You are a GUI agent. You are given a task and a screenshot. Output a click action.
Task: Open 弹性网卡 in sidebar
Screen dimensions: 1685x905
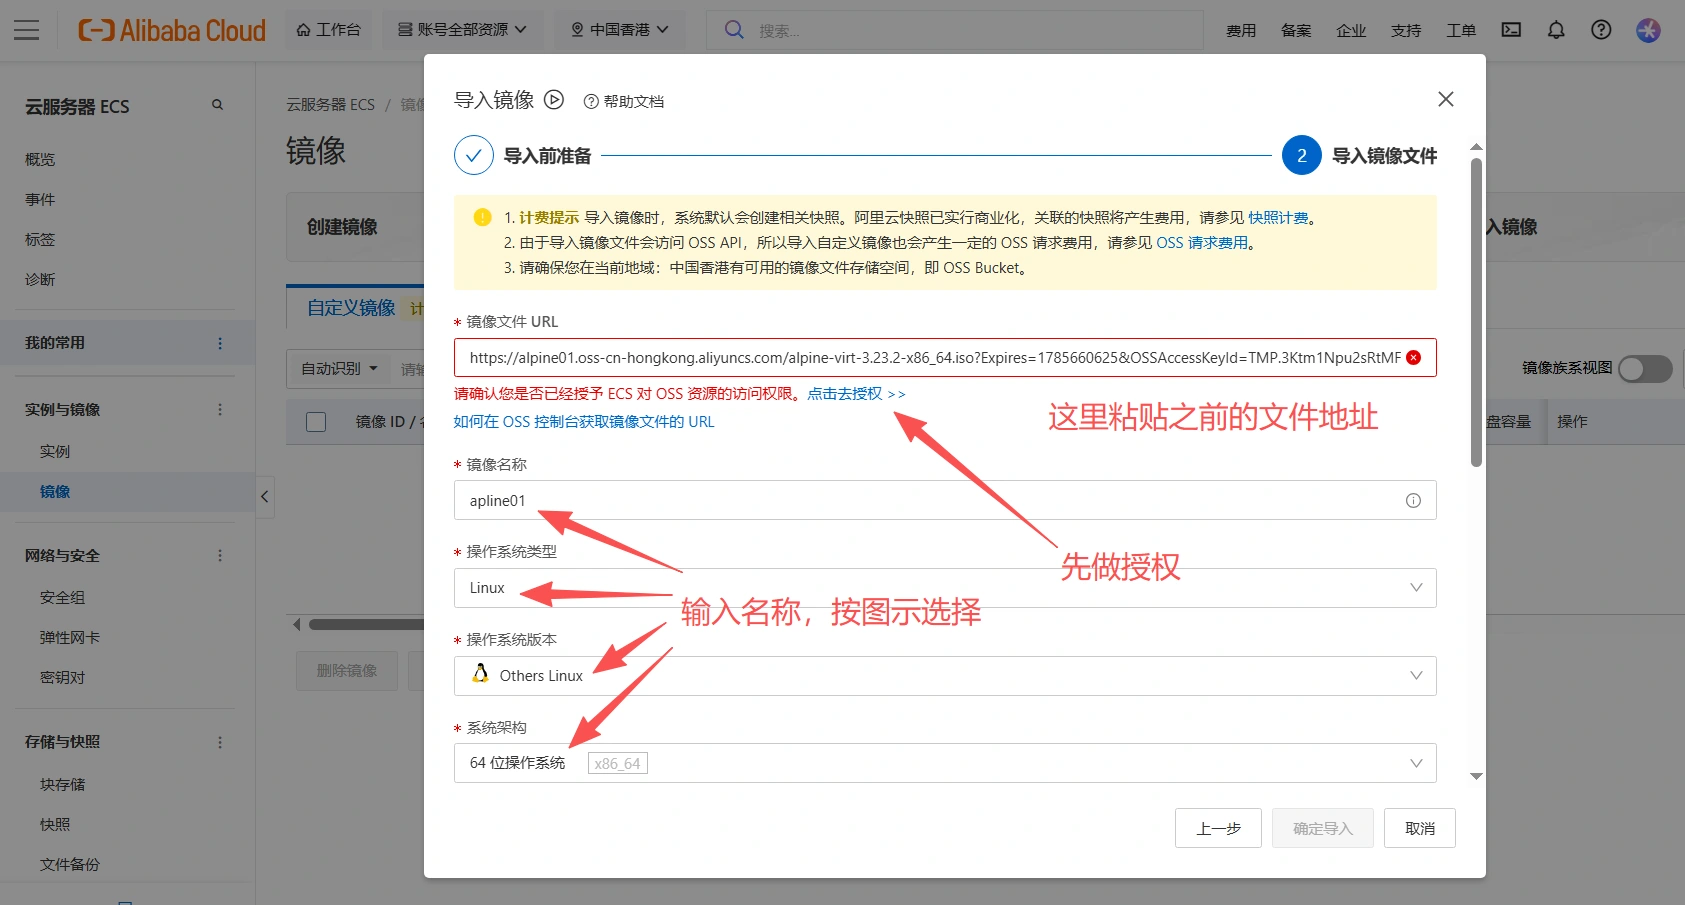[70, 638]
